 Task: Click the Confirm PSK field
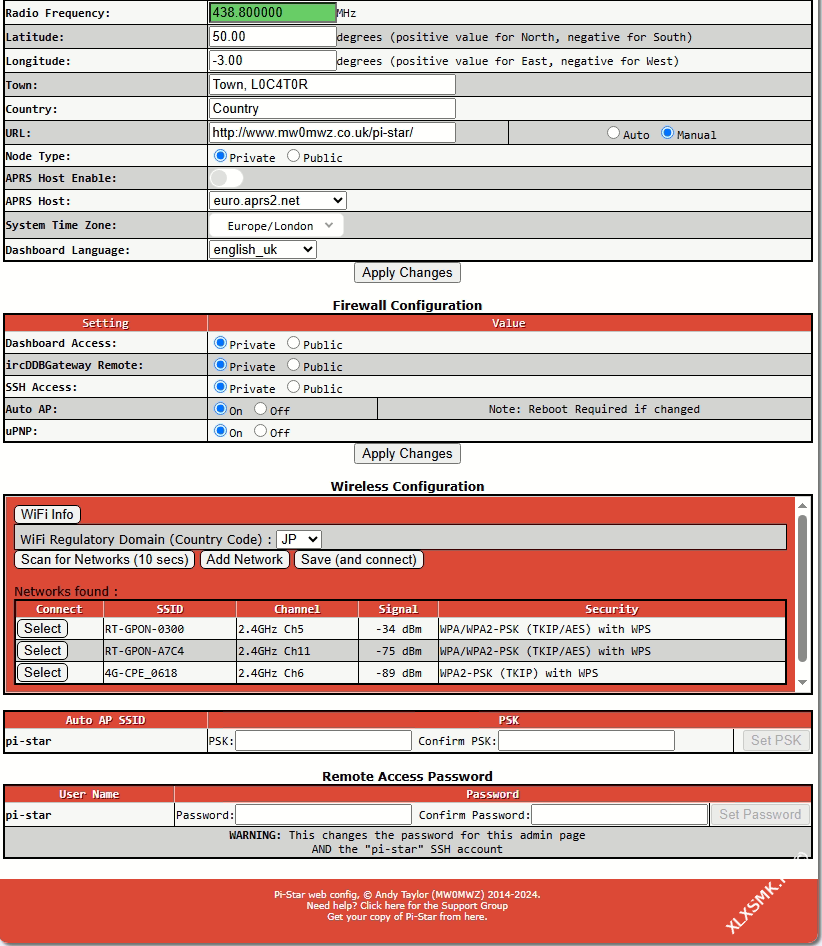pyautogui.click(x=587, y=740)
